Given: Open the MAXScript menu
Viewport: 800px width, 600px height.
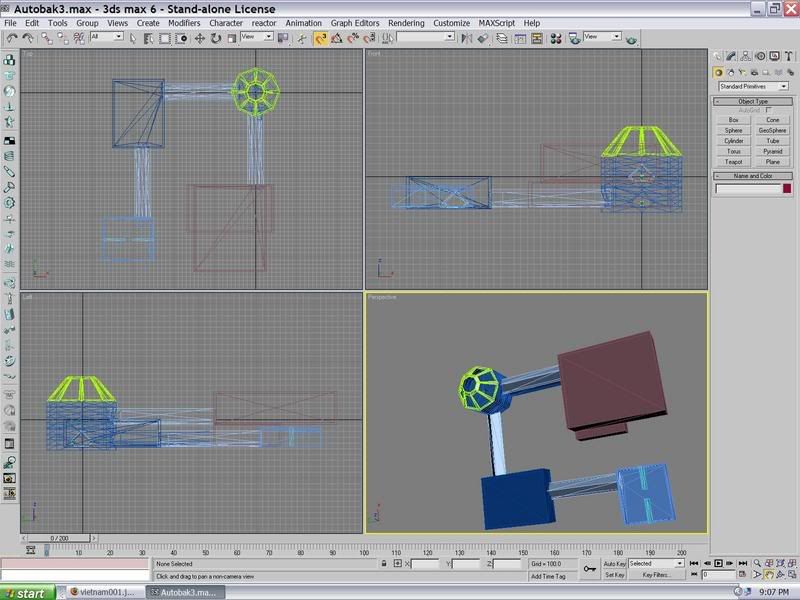Looking at the screenshot, I should (496, 23).
